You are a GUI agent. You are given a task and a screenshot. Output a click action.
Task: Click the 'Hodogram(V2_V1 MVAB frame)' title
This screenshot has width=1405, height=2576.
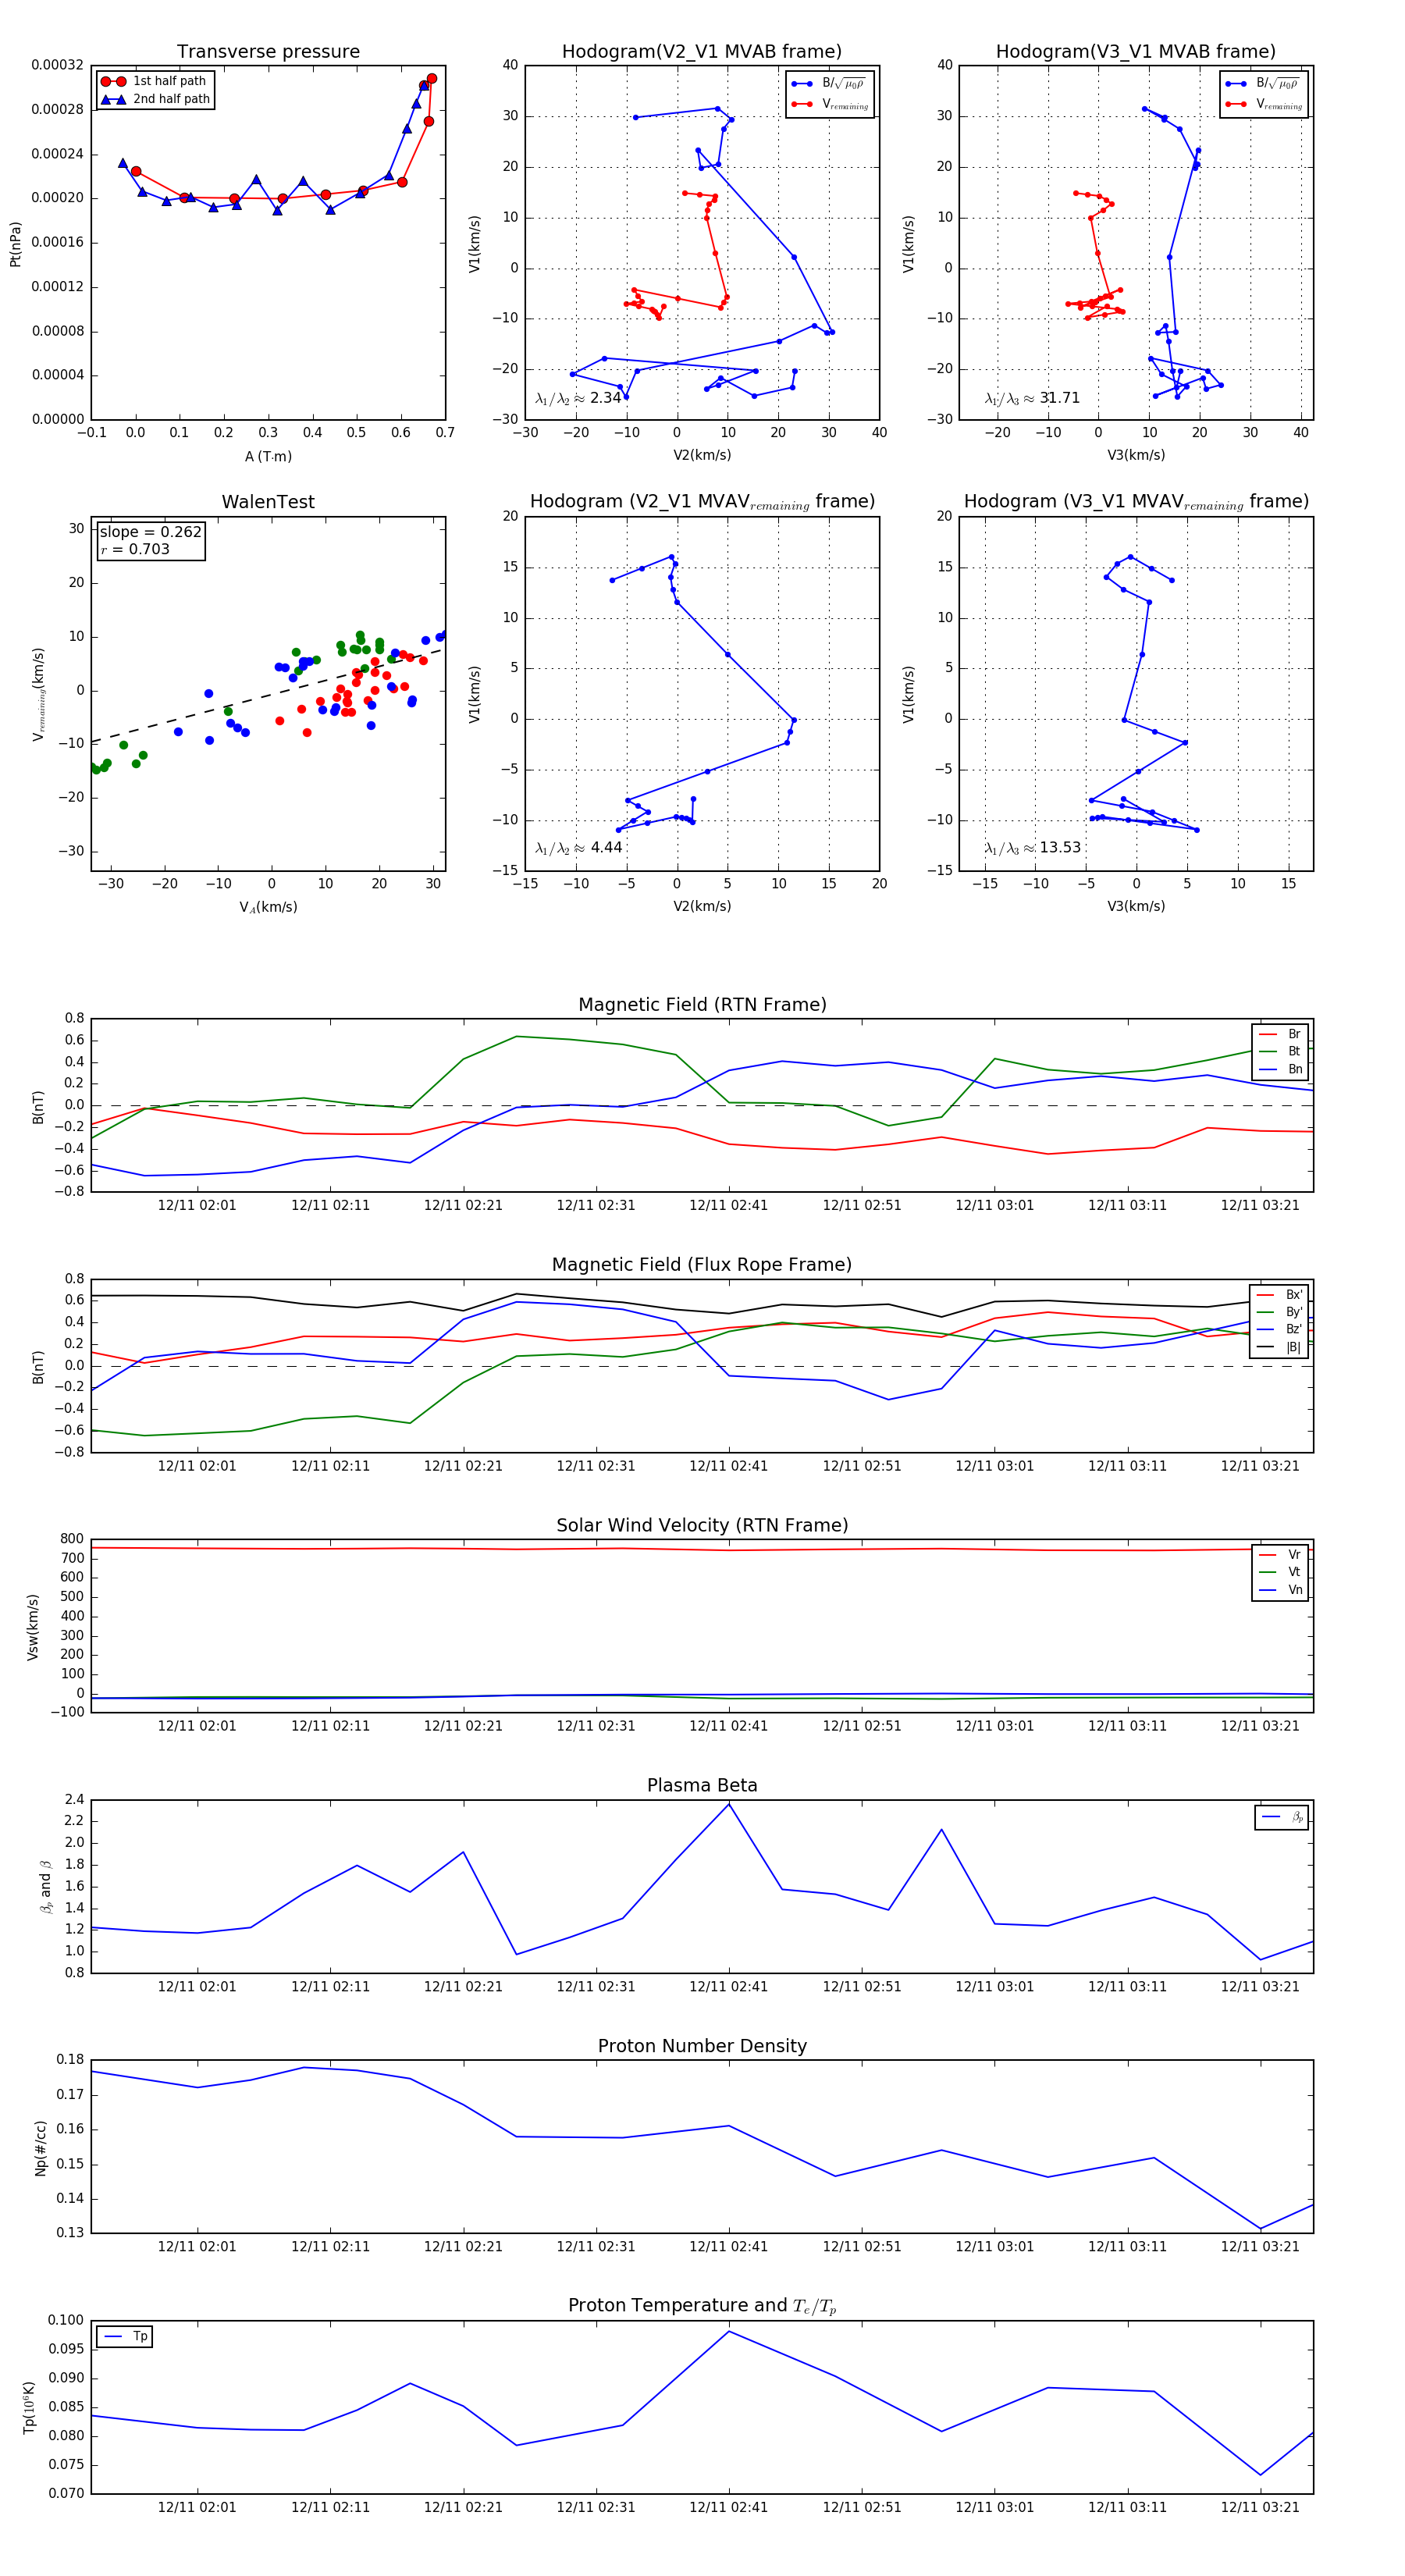click(702, 51)
